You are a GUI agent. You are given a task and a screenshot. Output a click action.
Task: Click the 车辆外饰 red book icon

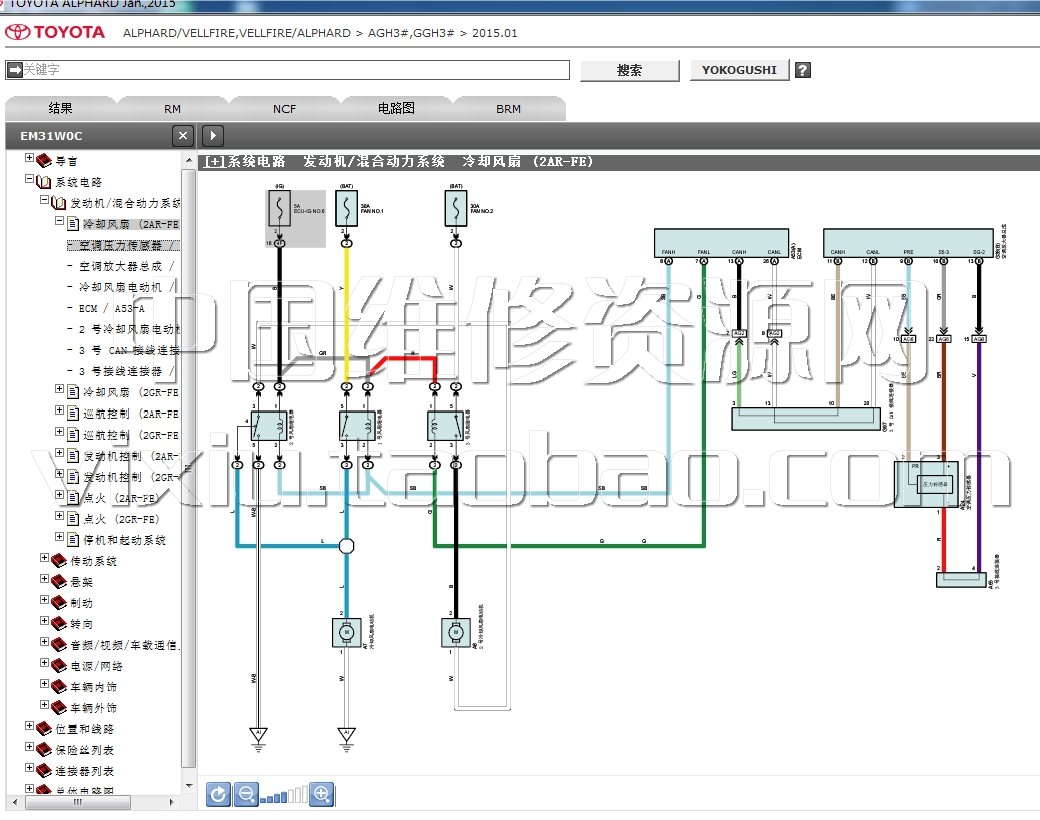tap(59, 708)
